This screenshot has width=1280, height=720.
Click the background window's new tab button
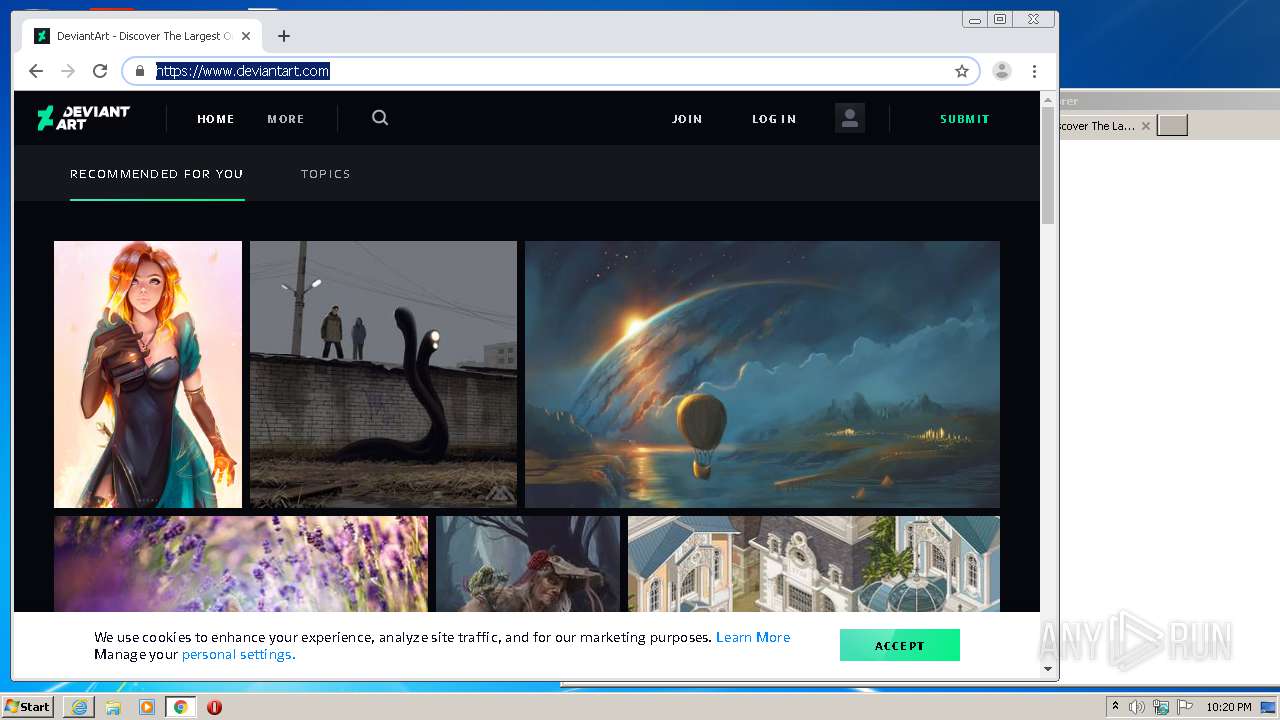pyautogui.click(x=1172, y=125)
